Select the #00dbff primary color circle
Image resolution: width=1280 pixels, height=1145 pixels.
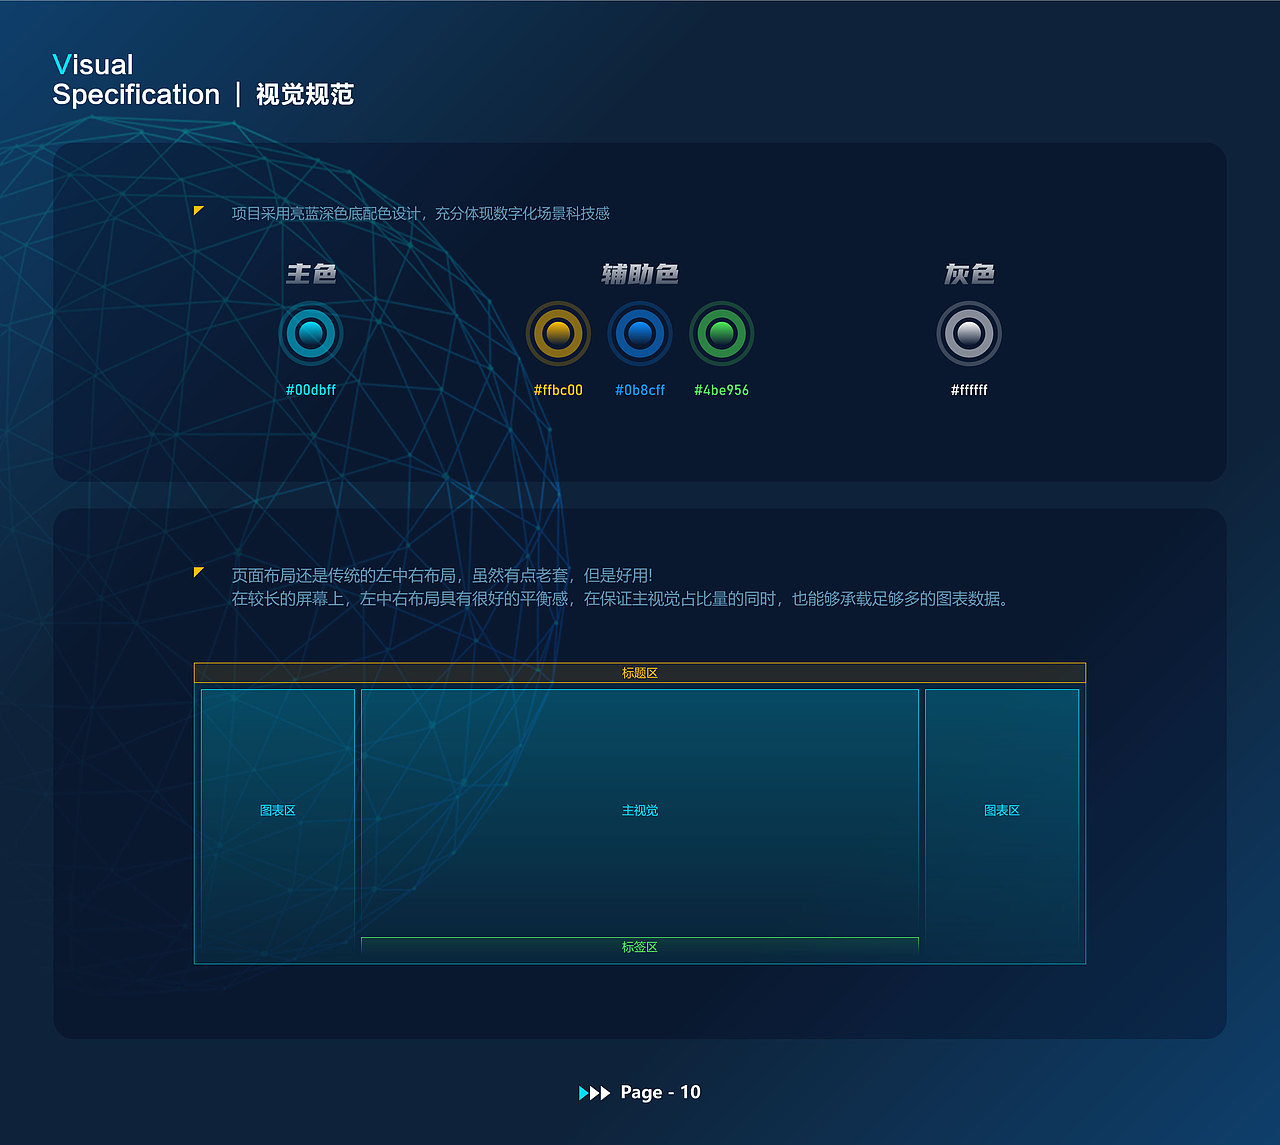[310, 333]
